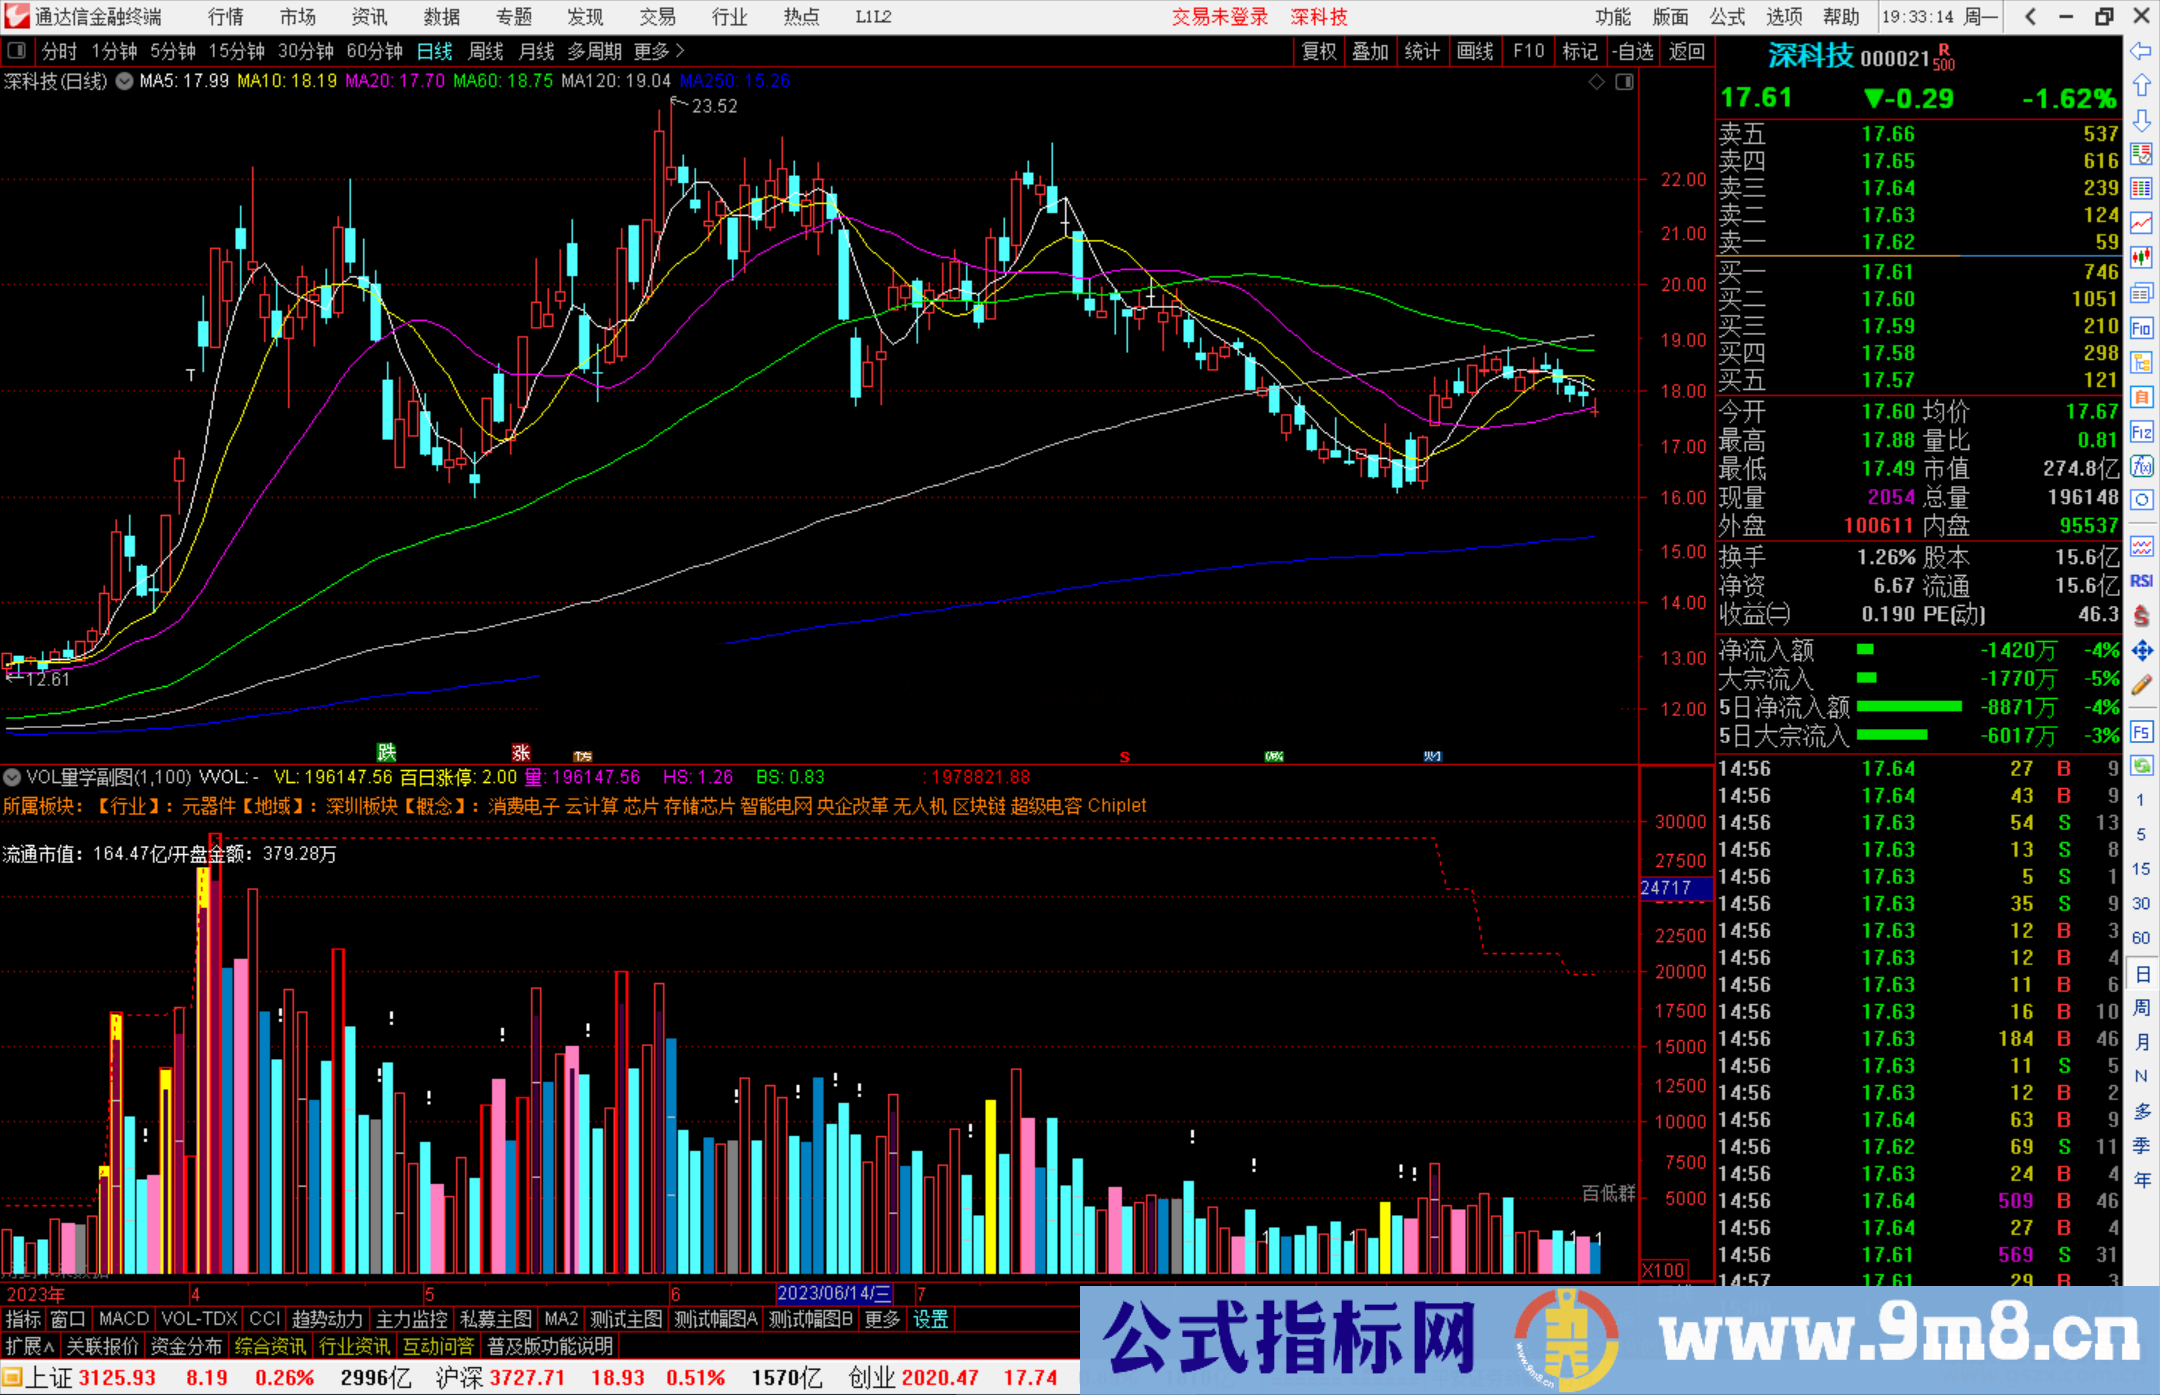Click the 复权 button

pyautogui.click(x=1319, y=51)
